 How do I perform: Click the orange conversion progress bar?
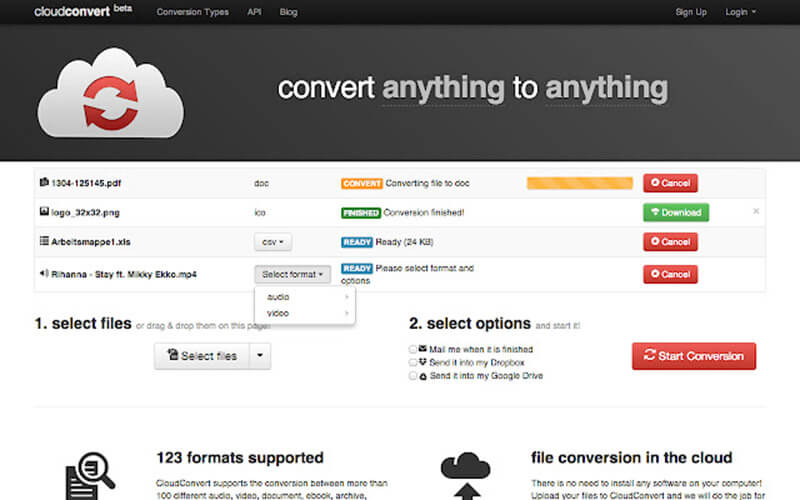click(x=579, y=183)
